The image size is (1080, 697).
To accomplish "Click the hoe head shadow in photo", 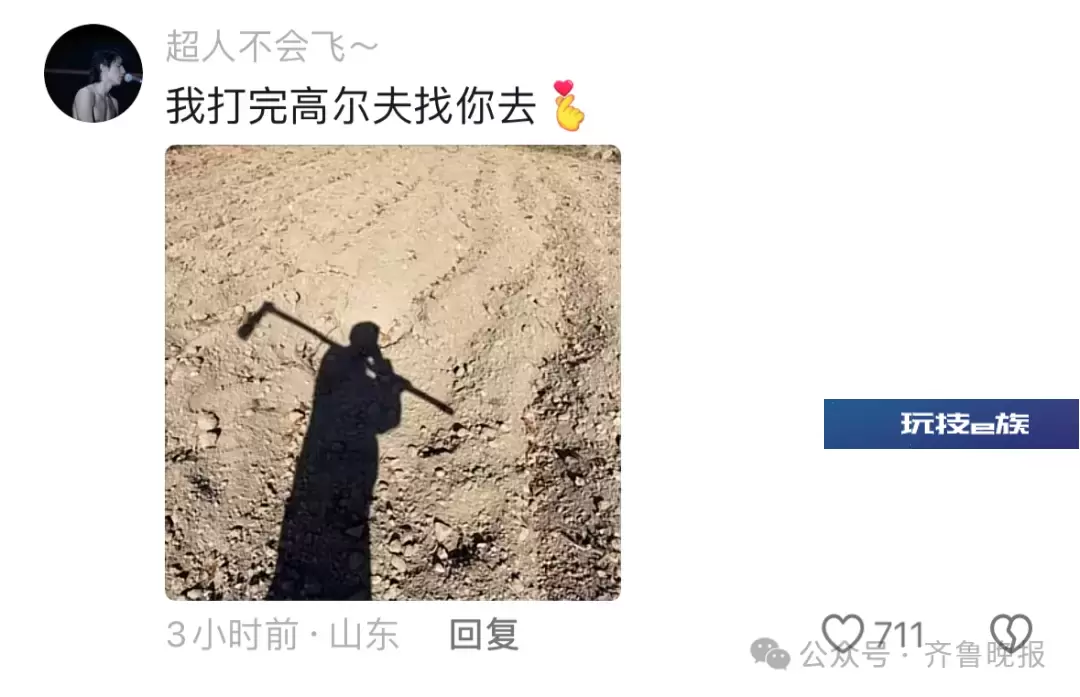I will pos(252,321).
